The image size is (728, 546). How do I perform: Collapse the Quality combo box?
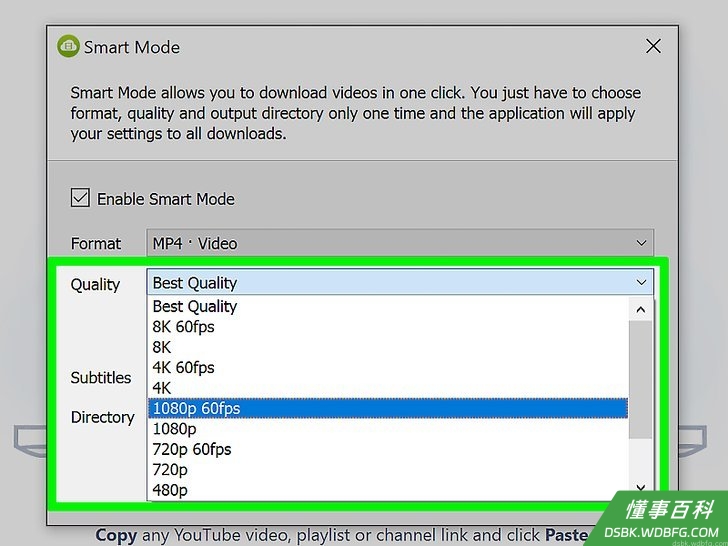click(400, 282)
